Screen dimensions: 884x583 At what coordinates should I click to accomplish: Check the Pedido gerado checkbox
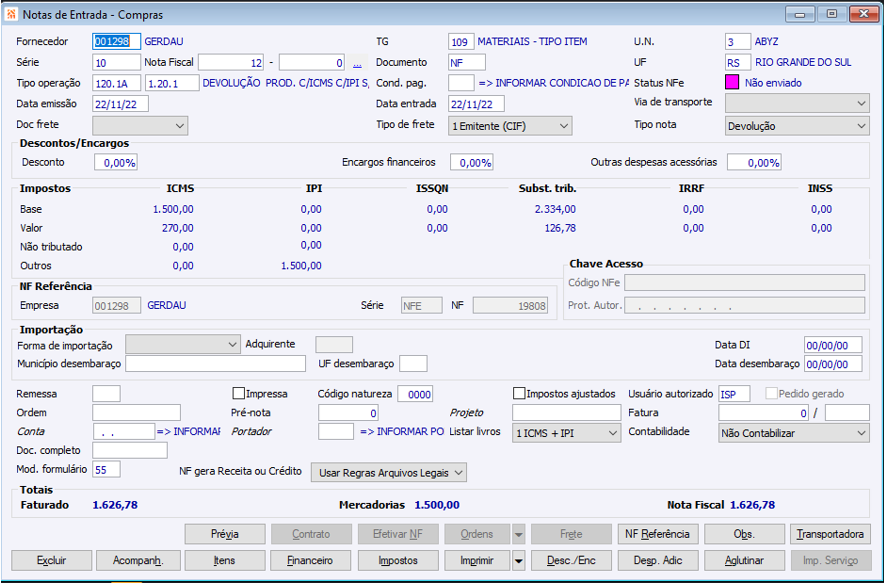click(771, 394)
